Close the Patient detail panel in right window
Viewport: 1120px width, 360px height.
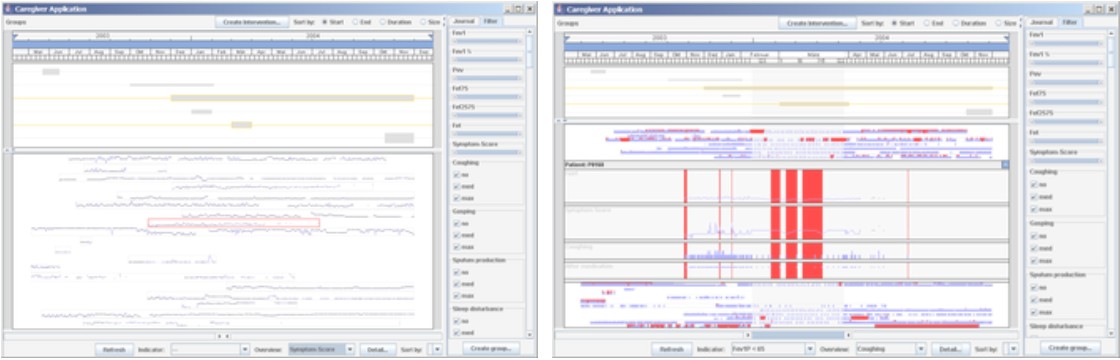[x=1005, y=164]
